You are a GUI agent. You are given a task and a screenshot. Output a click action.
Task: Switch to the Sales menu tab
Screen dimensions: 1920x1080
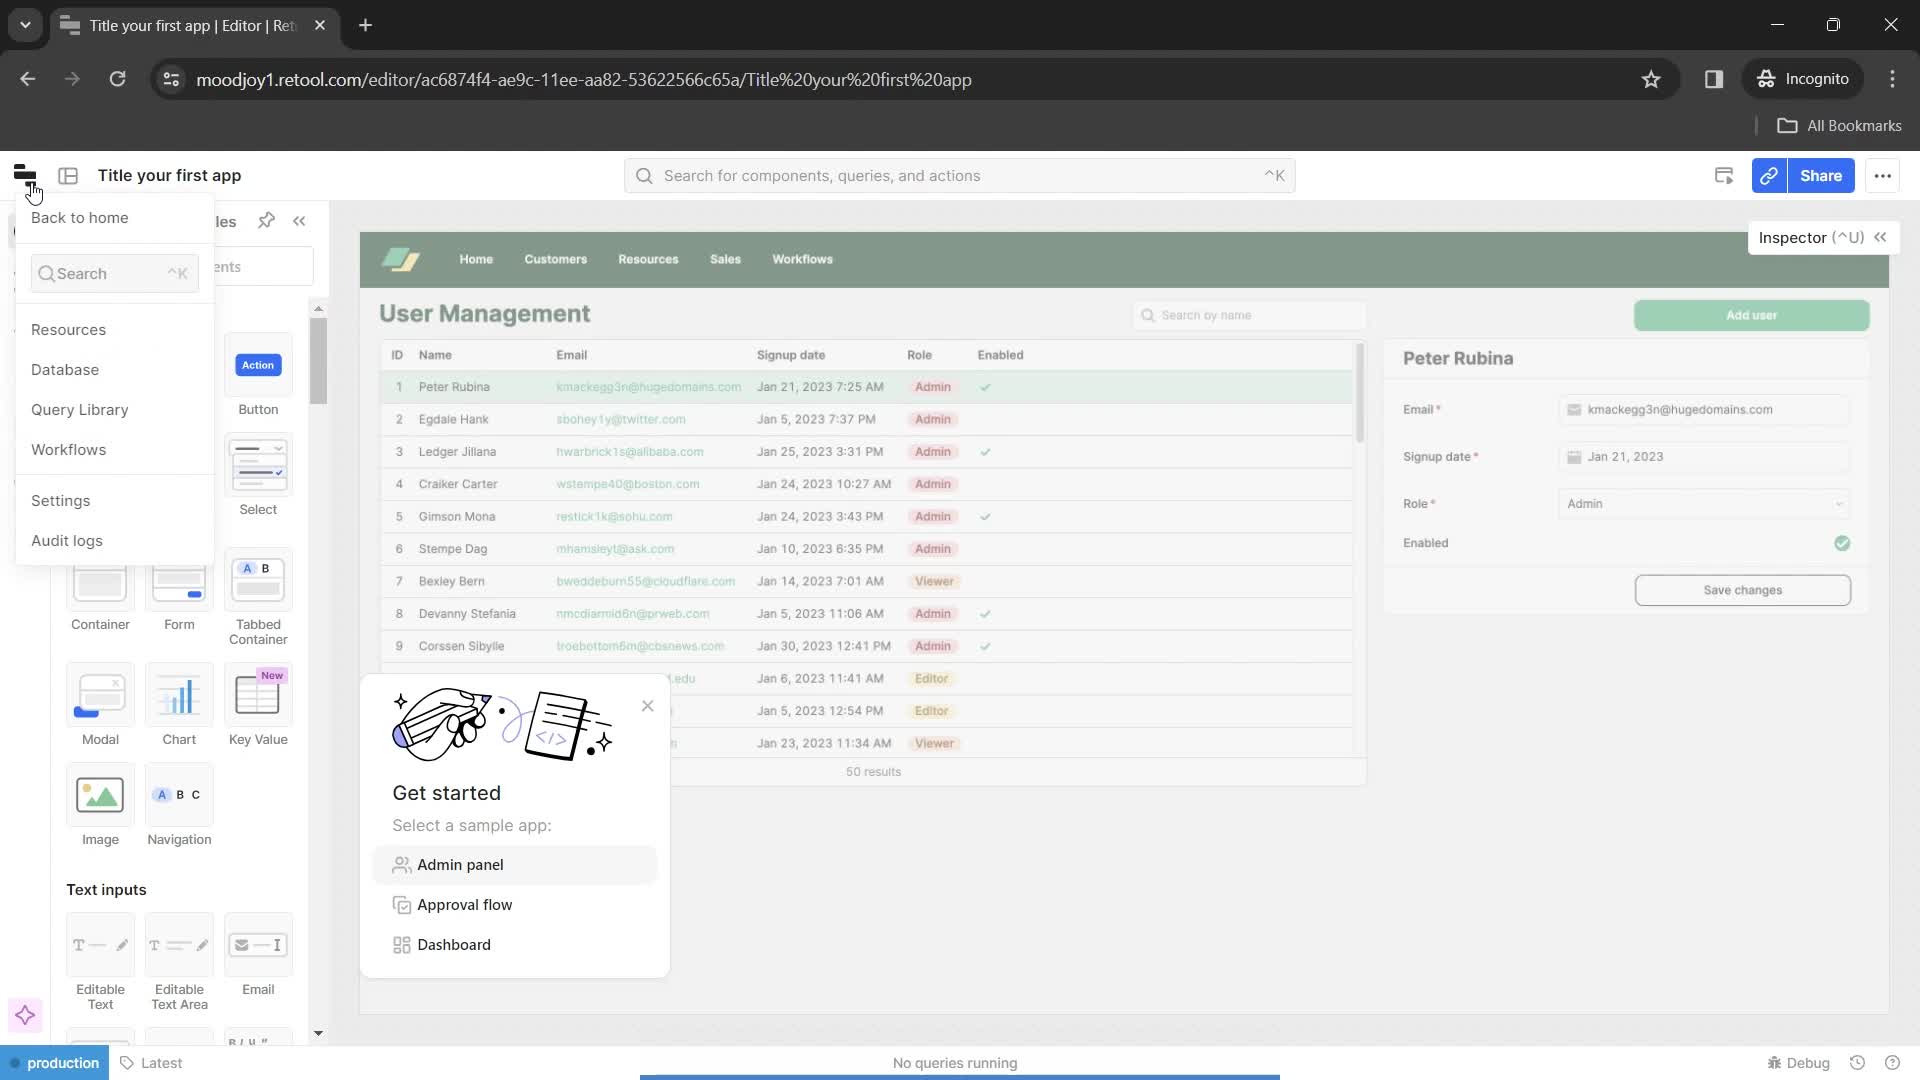coord(727,258)
